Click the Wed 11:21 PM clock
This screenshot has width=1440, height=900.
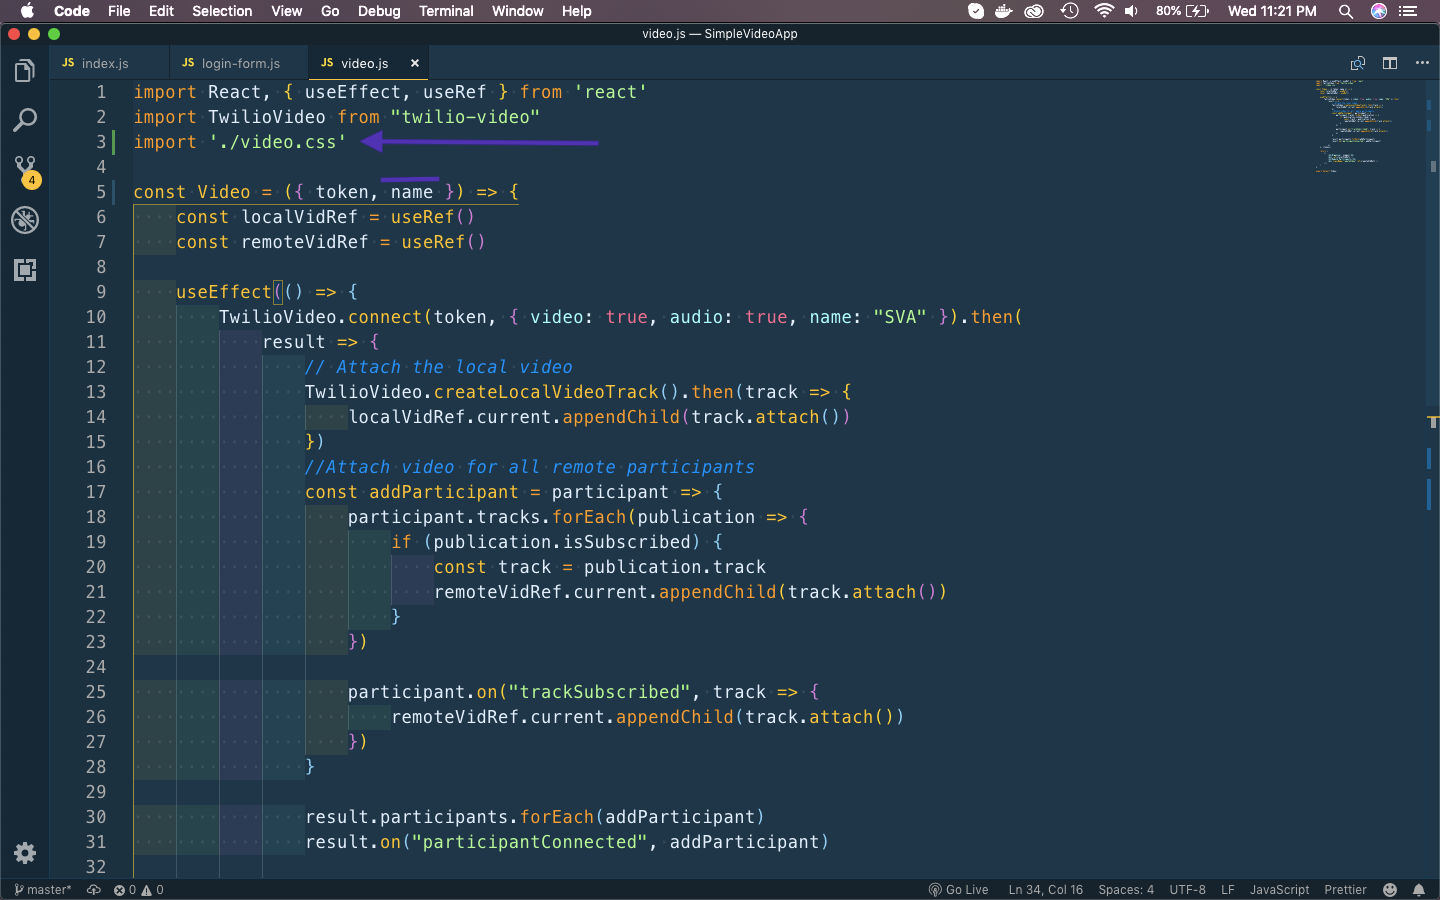coord(1272,11)
